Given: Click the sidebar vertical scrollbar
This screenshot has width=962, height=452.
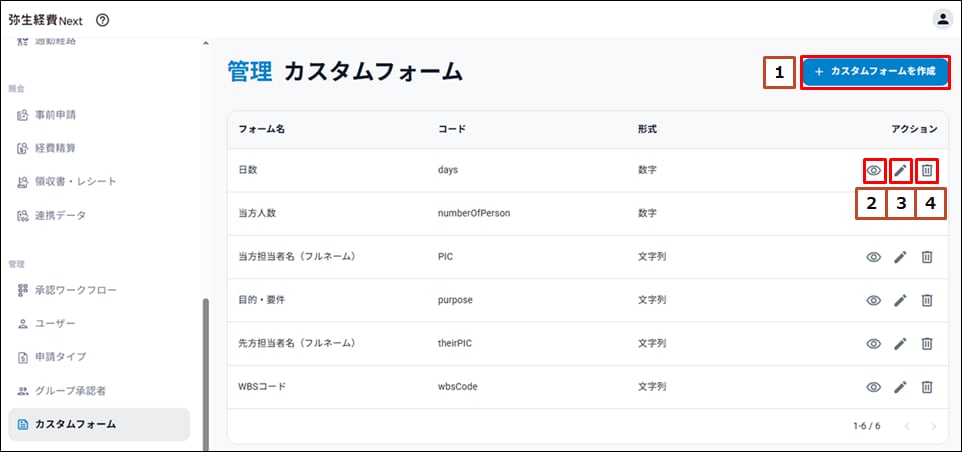Looking at the screenshot, I should point(205,370).
